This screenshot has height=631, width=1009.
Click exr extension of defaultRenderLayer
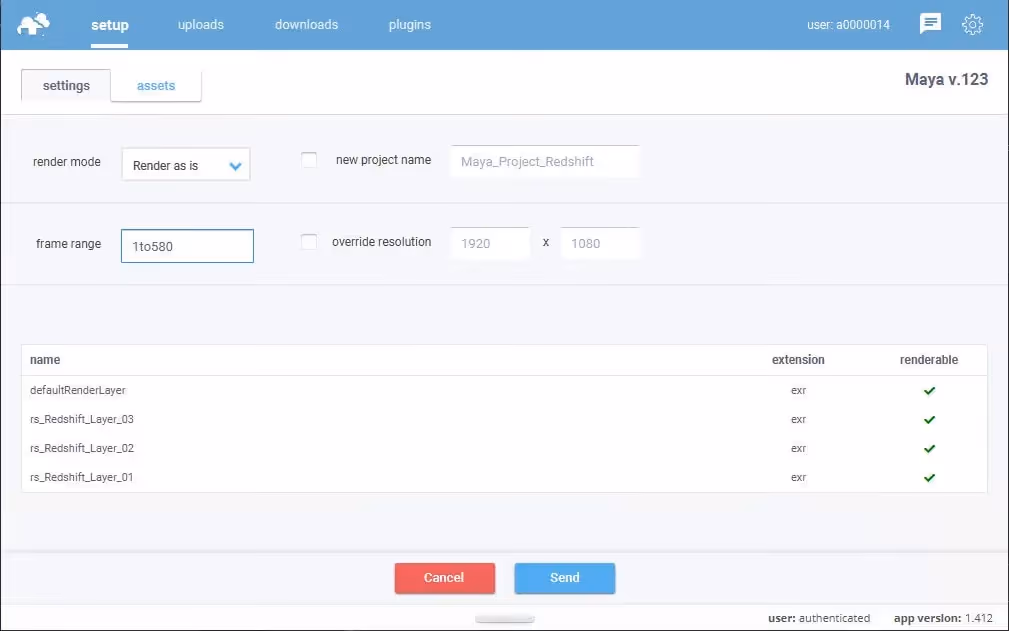(798, 390)
